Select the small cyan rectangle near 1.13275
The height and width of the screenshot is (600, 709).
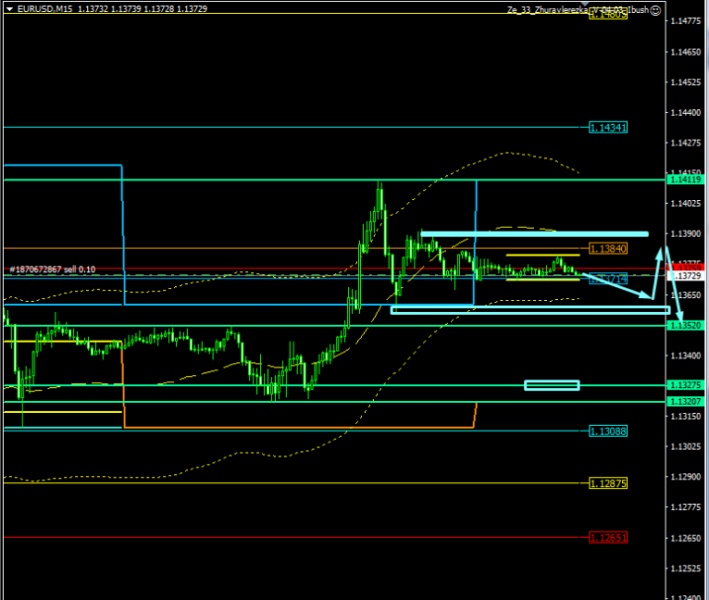coord(551,385)
